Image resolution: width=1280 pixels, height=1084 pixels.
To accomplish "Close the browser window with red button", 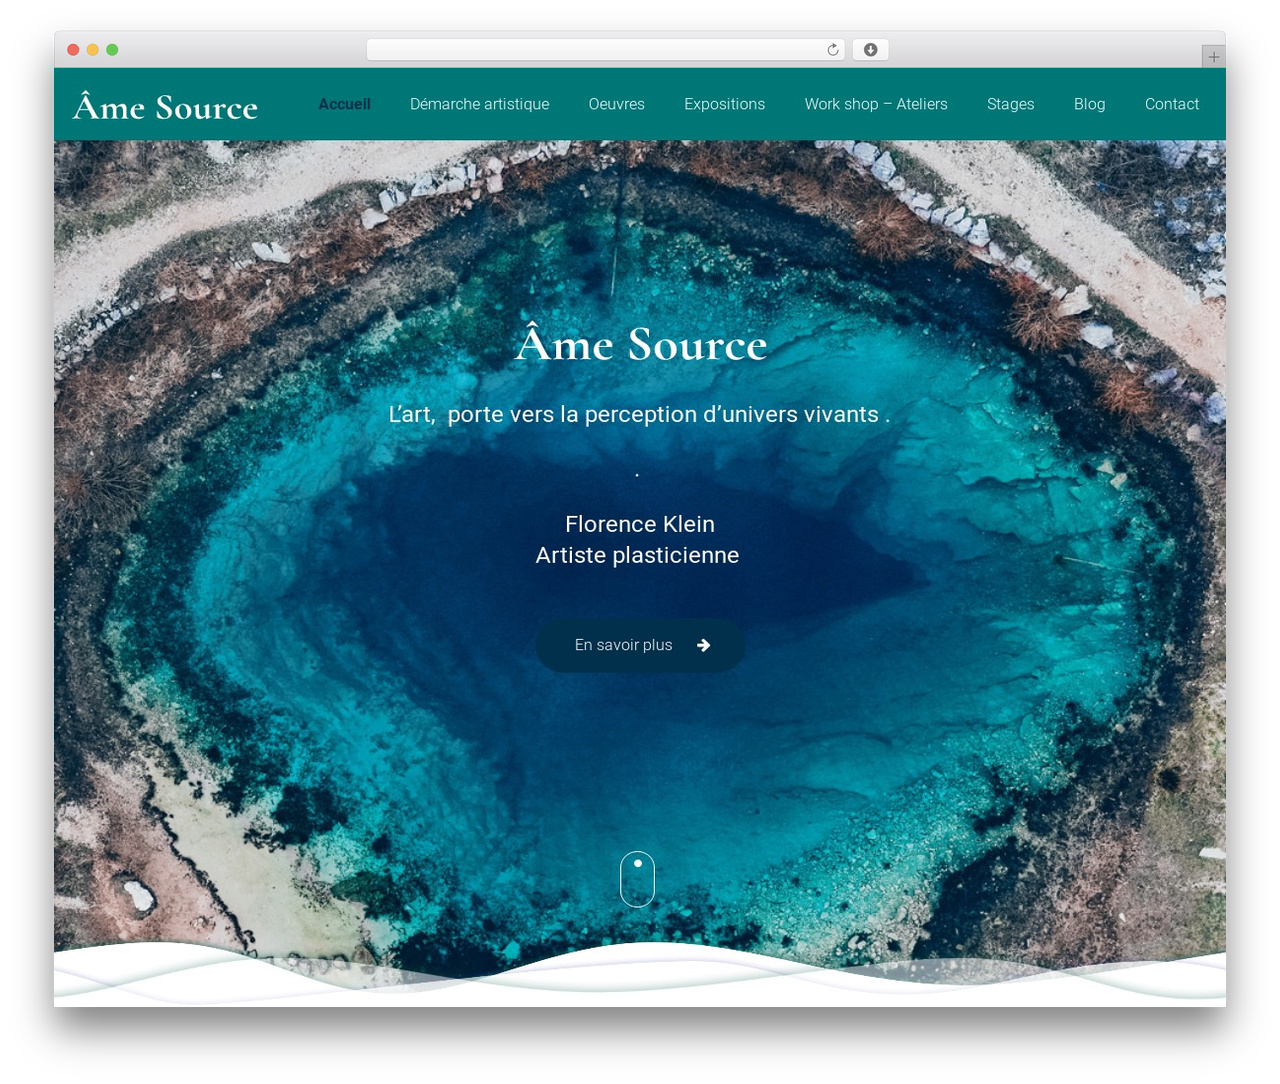I will (x=73, y=50).
